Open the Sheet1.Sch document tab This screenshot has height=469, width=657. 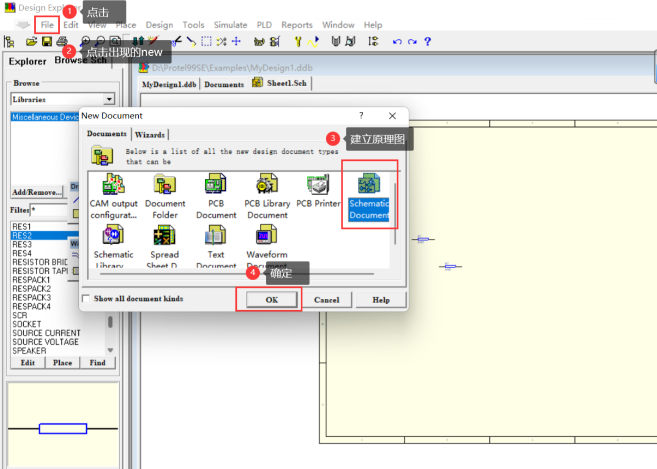click(284, 84)
